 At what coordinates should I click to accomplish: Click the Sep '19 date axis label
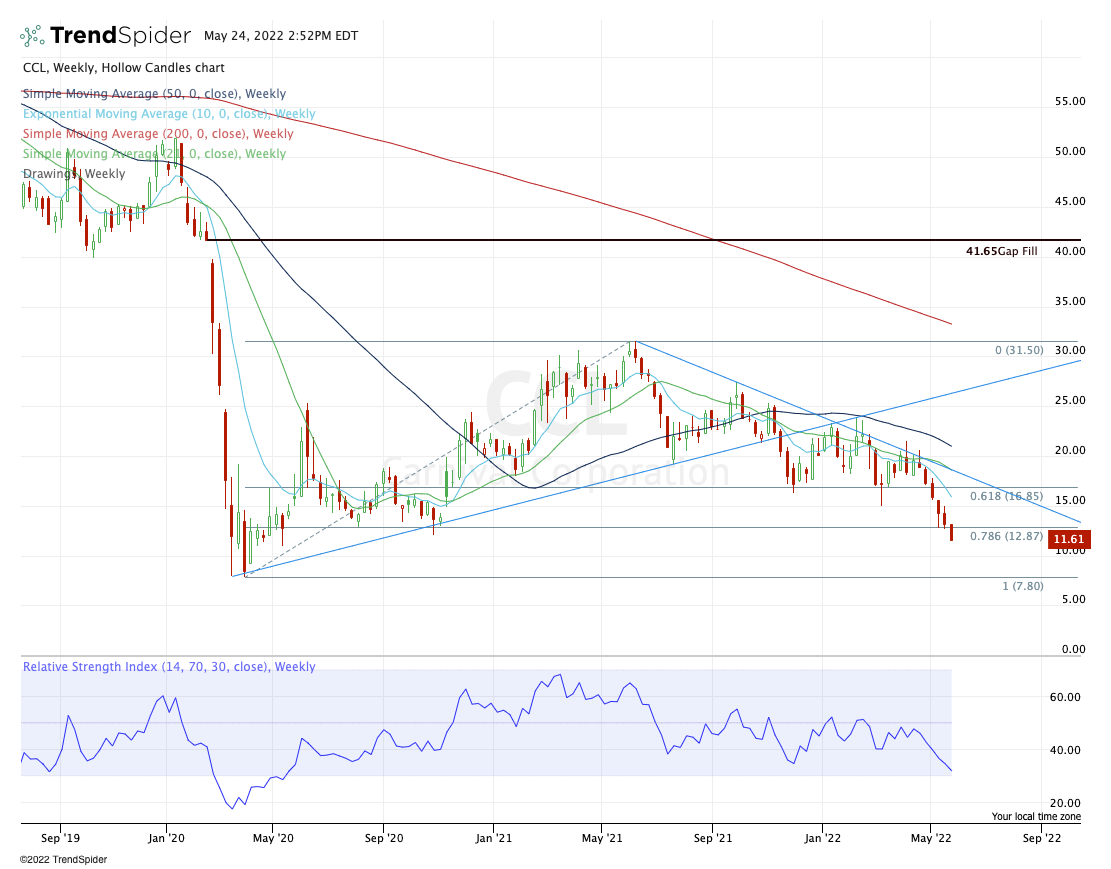[x=60, y=839]
